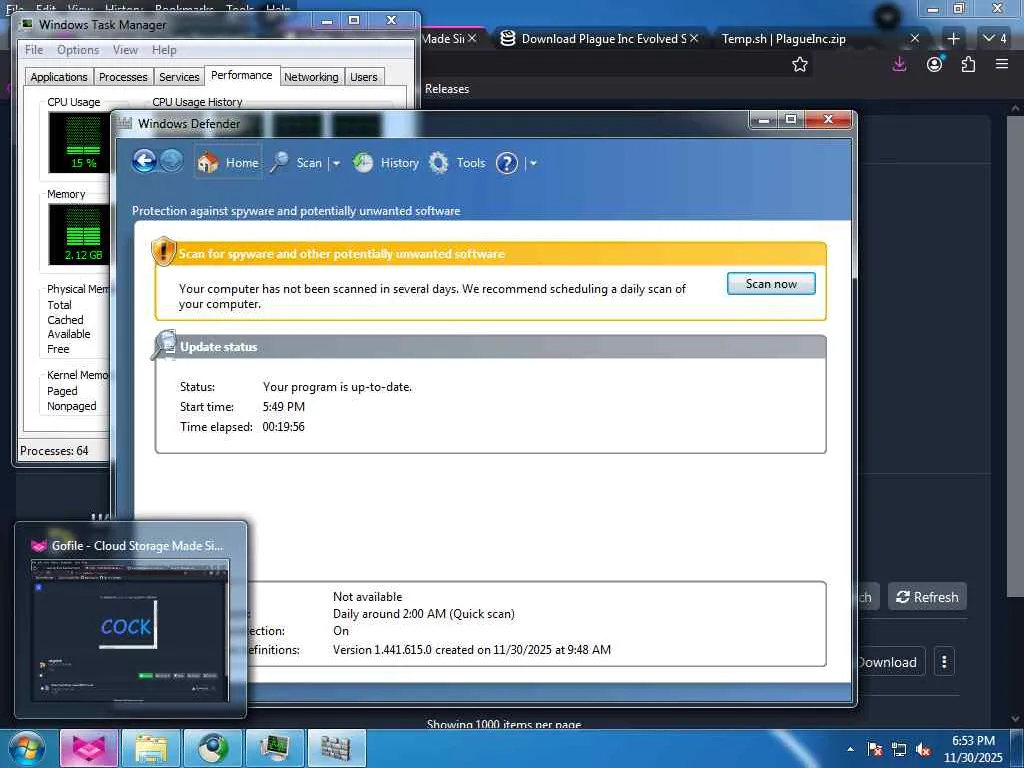
Task: Open the browser downloads arrow icon
Action: pos(899,64)
